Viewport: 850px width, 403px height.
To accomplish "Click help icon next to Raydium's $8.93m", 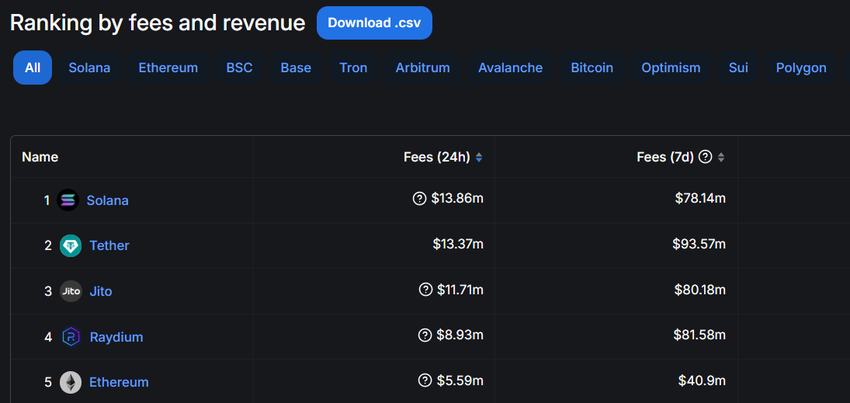I will (426, 337).
